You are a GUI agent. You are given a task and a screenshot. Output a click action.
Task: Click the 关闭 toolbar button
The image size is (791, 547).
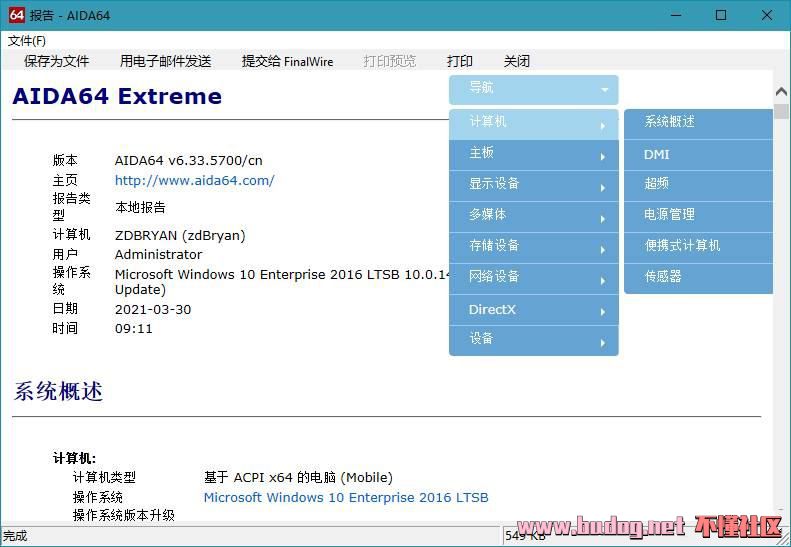517,61
